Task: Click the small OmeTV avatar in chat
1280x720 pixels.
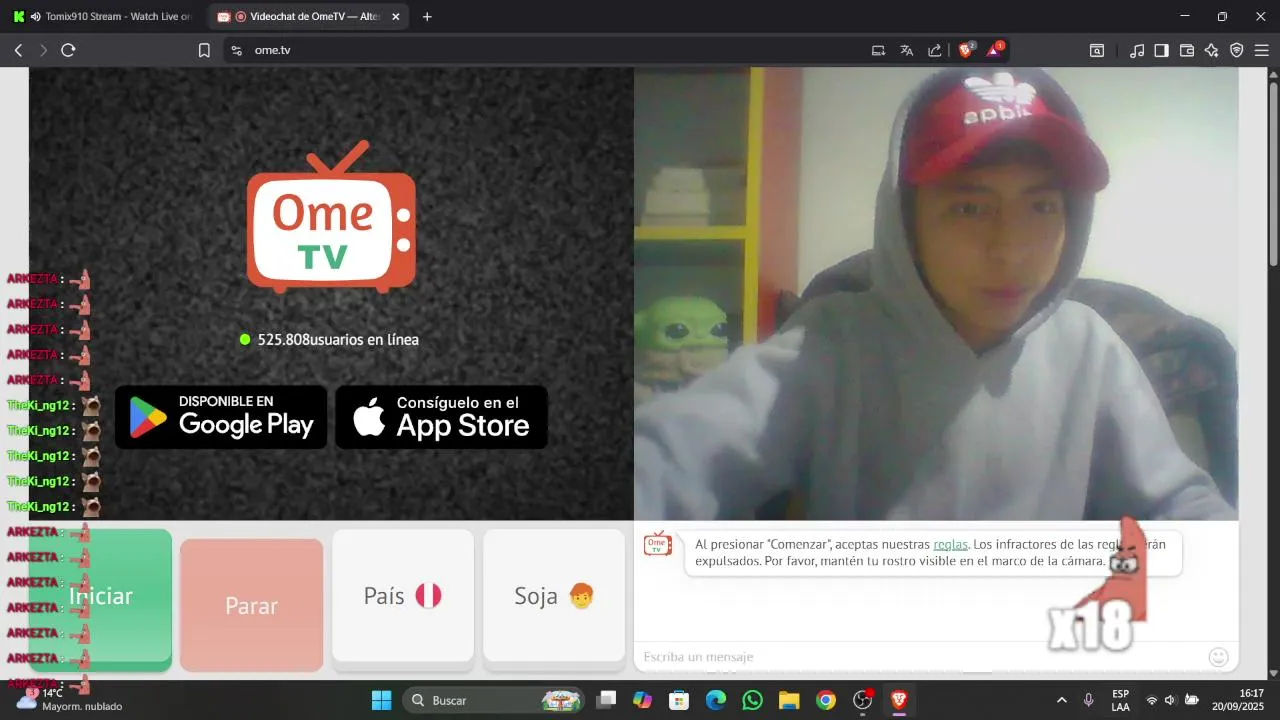Action: pos(658,544)
